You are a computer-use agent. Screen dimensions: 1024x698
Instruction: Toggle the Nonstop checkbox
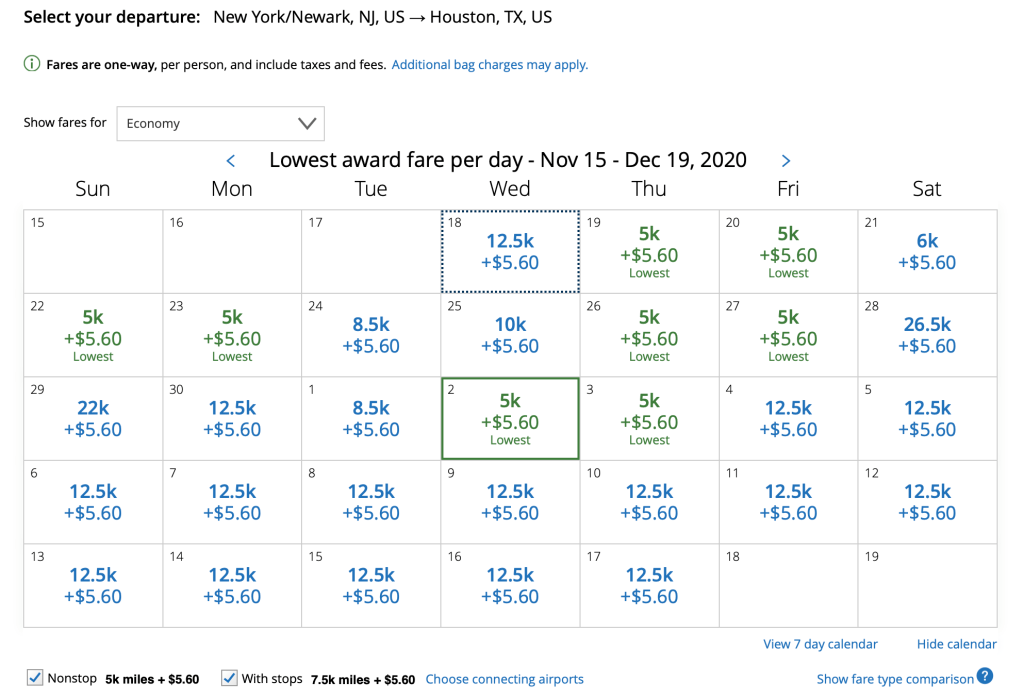tap(35, 678)
